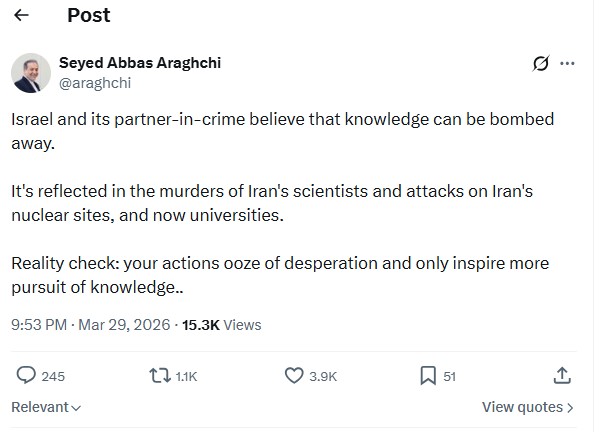This screenshot has width=609, height=432.
Task: Click the 245 replies count
Action: coord(53,377)
